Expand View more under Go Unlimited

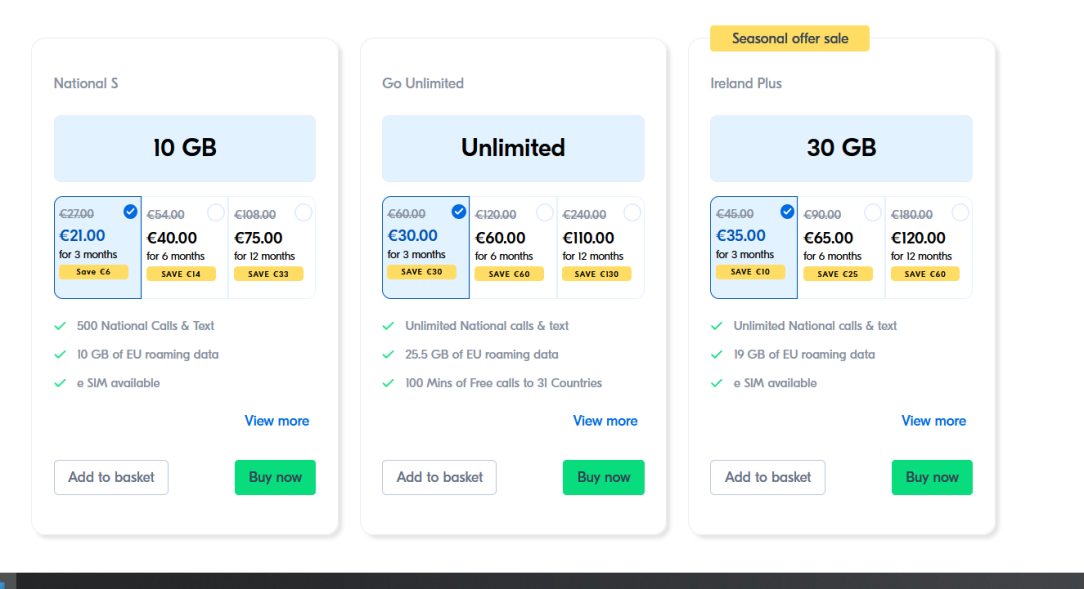coord(605,421)
